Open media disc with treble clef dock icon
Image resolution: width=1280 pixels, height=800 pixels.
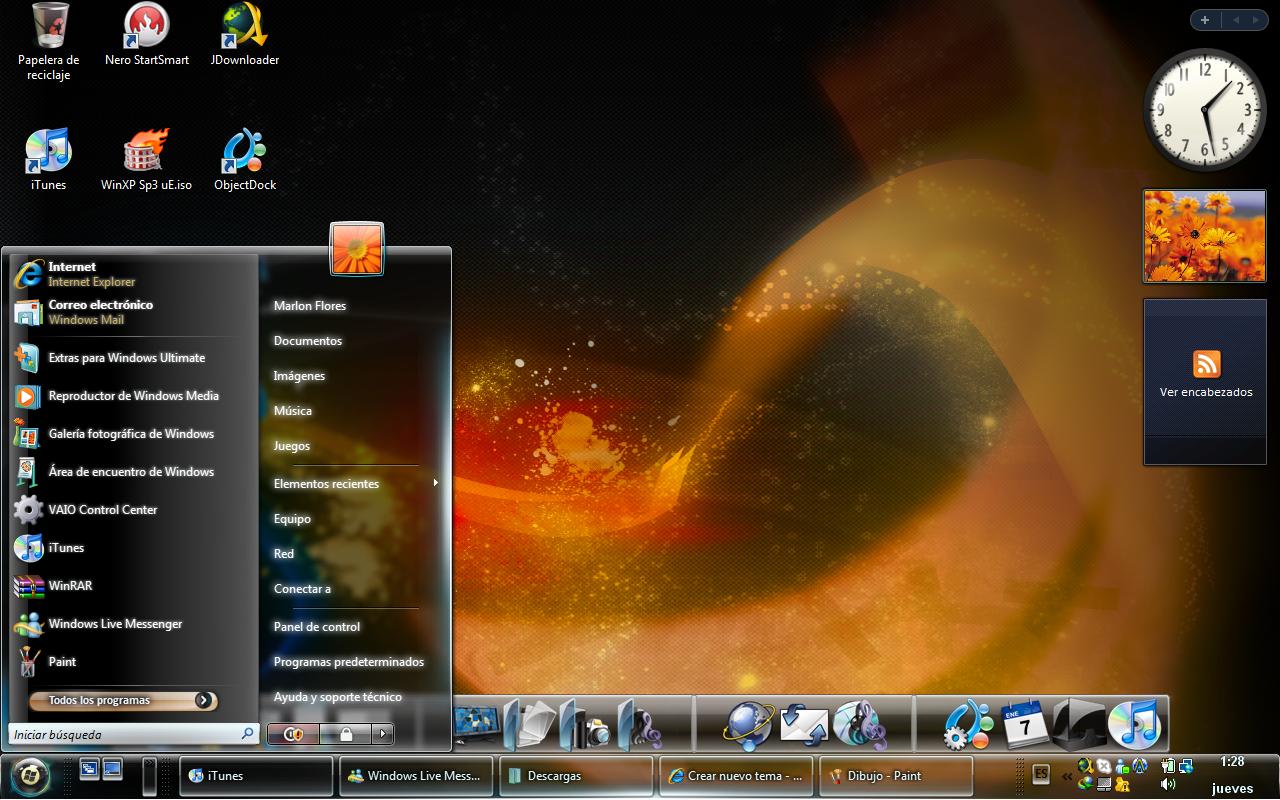click(860, 725)
